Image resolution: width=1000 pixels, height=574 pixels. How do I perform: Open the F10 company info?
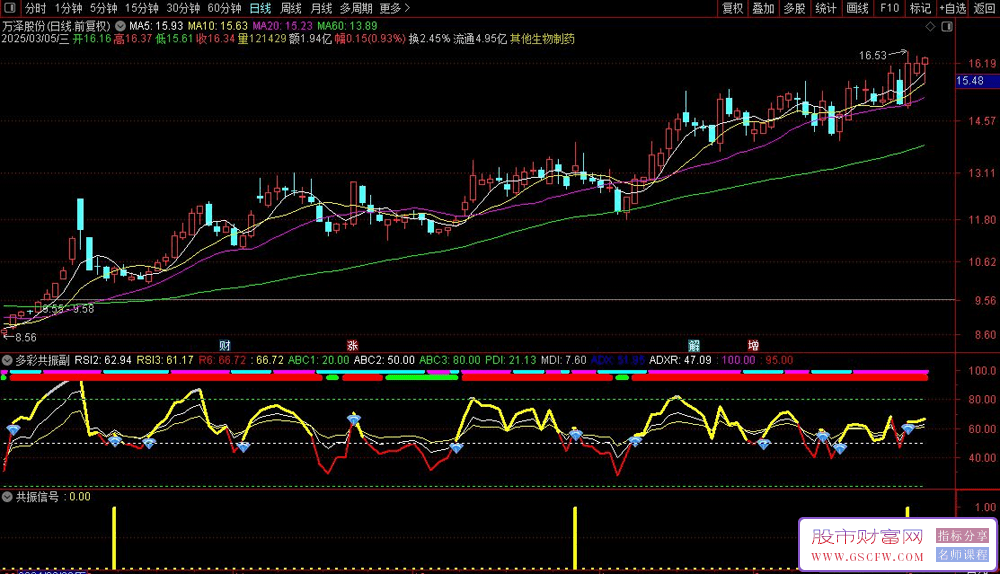click(x=888, y=8)
